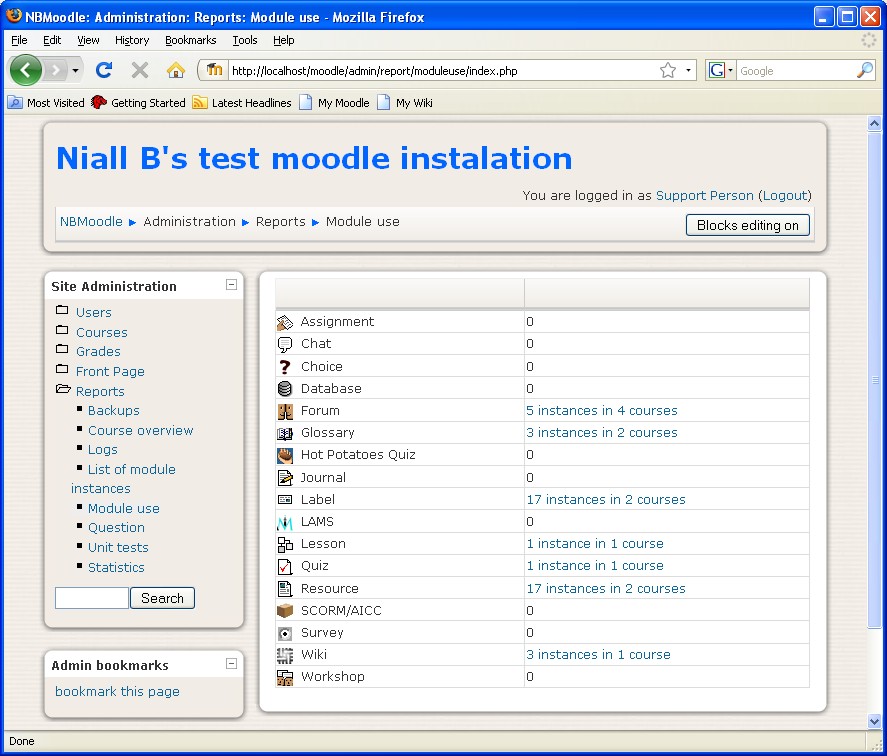Collapse the Site Administration block
887x756 pixels.
[231, 285]
